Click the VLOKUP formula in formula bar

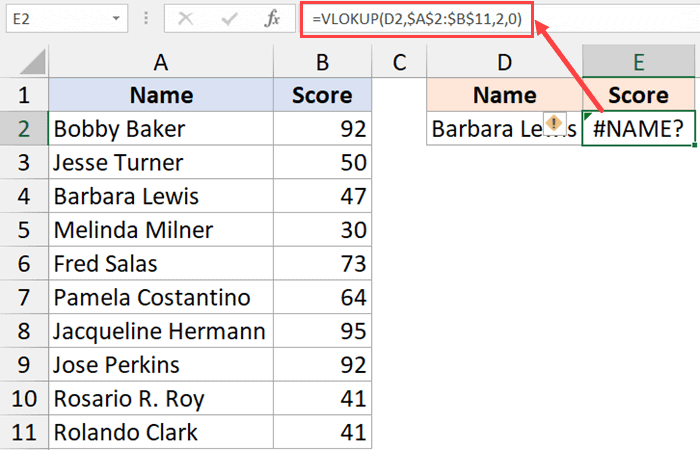(416, 19)
